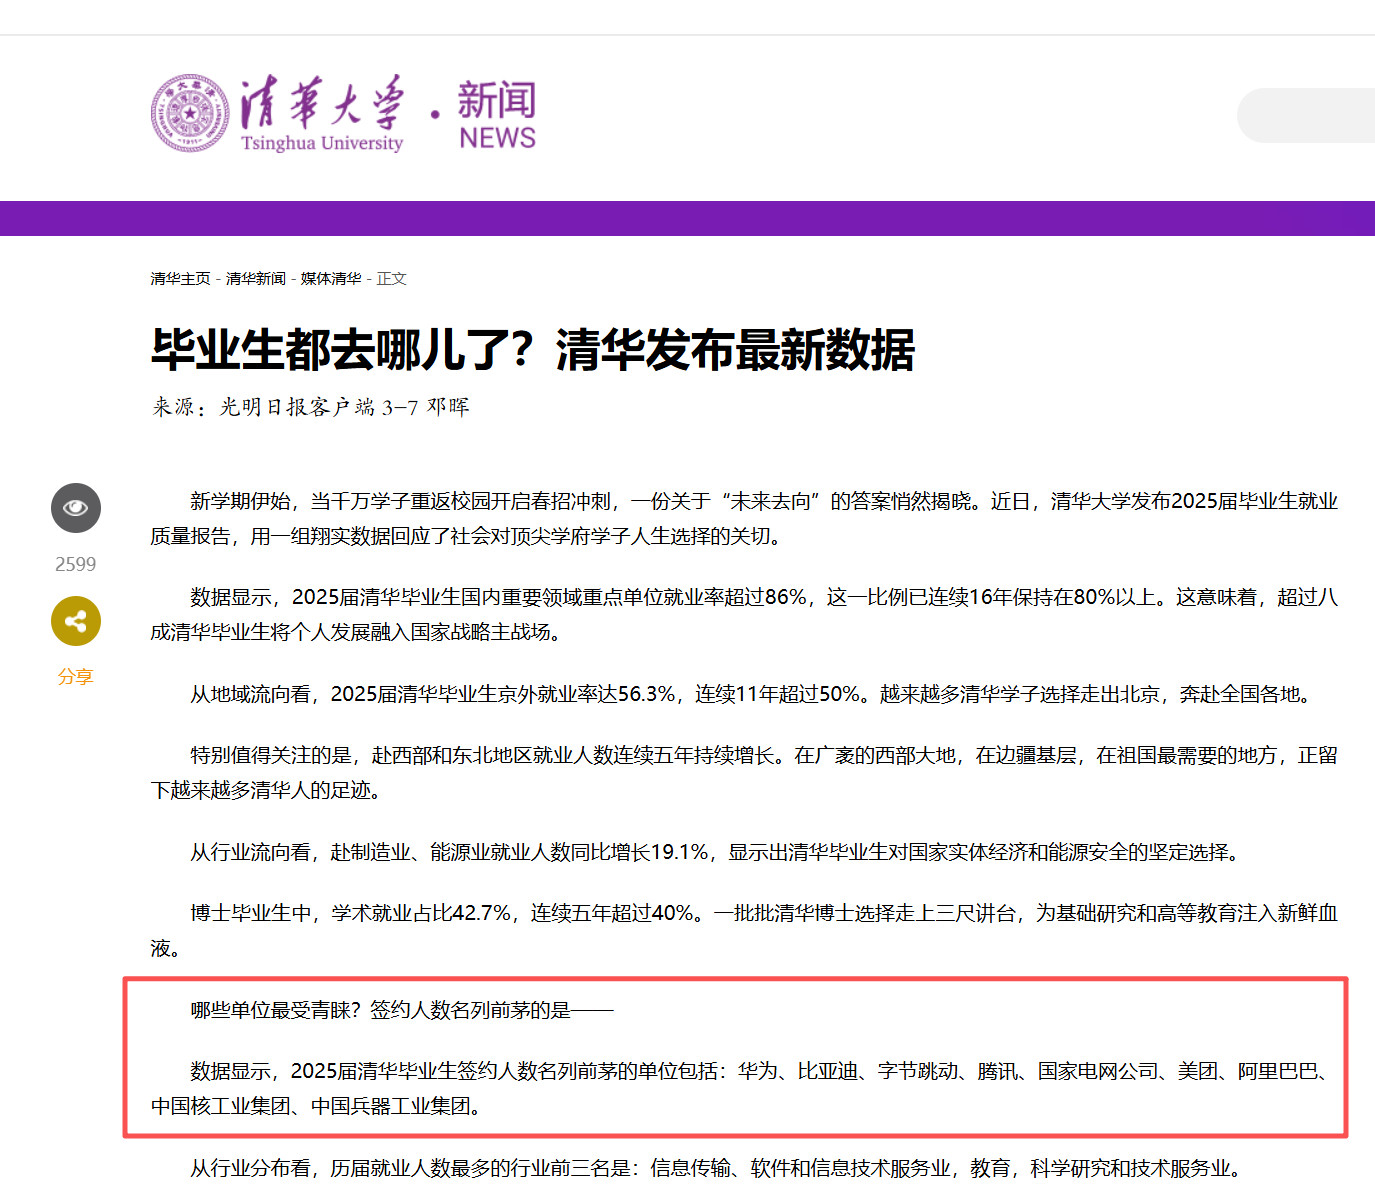Click the 新闻 NEWS header title
1375x1200 pixels.
coord(497,114)
